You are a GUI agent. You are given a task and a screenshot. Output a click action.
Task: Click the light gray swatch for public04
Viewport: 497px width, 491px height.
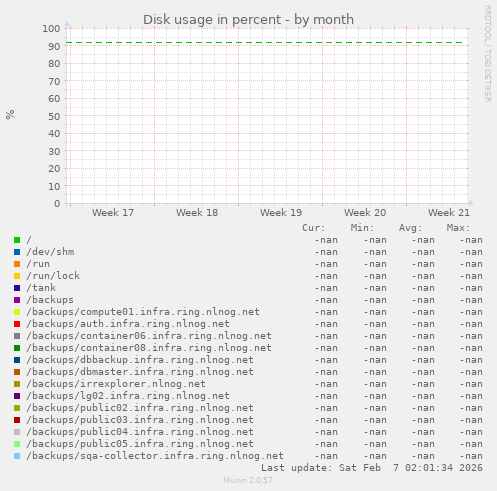[x=17, y=432]
